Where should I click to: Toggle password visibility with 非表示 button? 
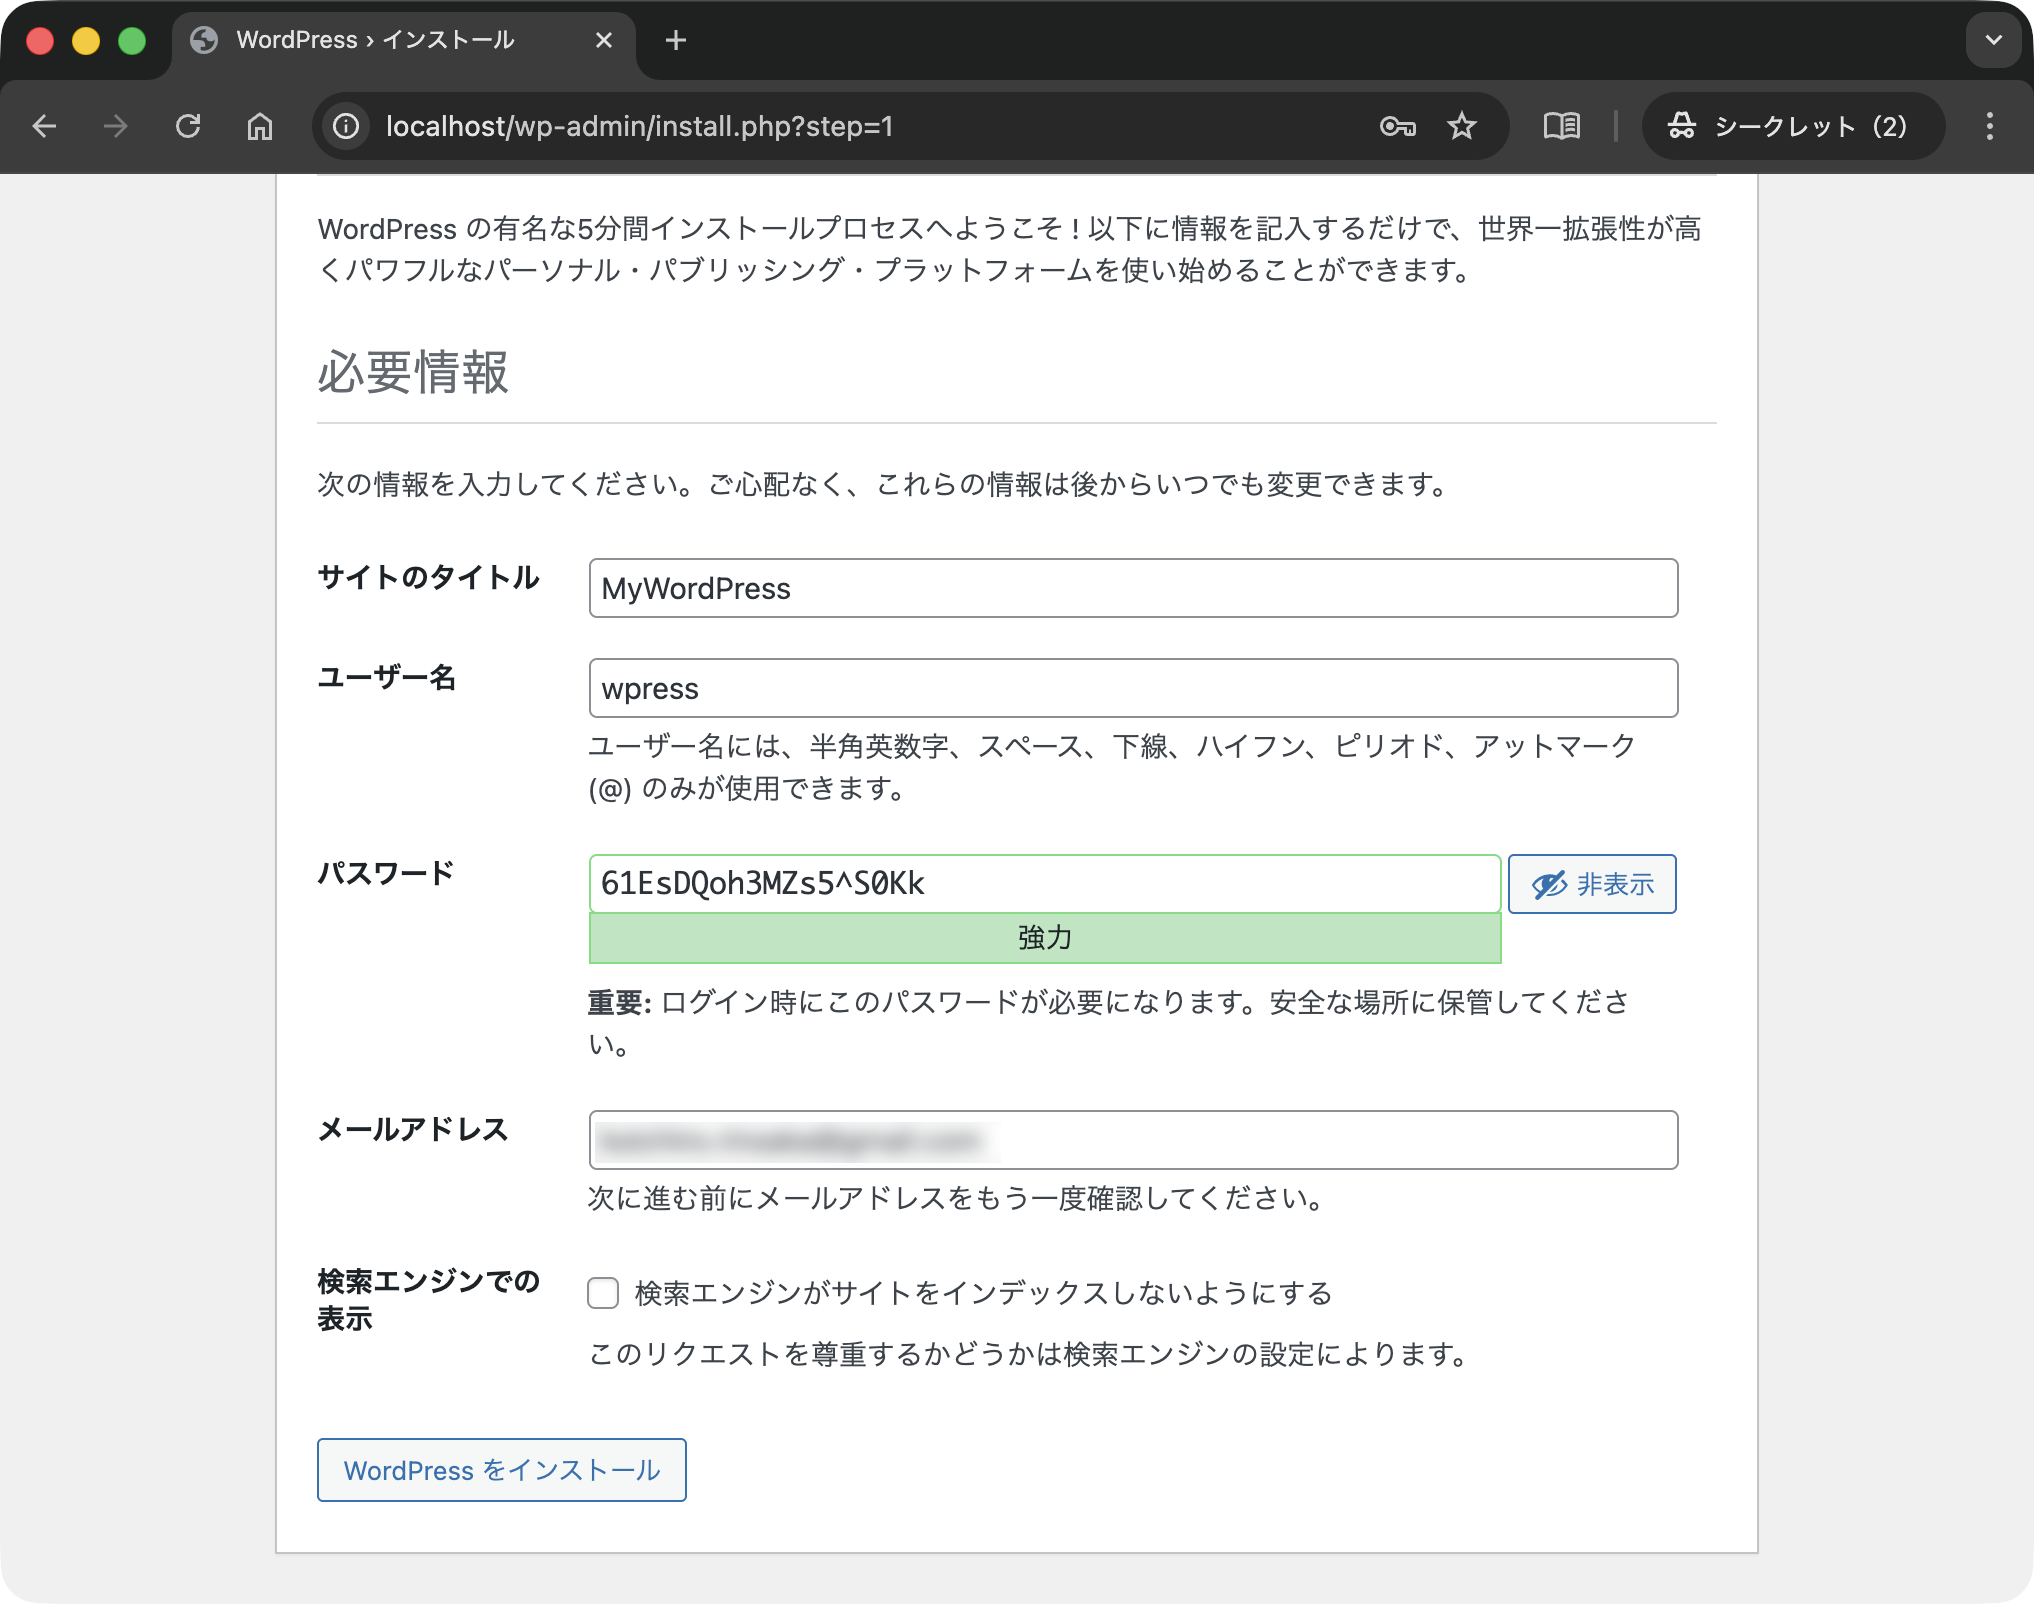tap(1592, 884)
